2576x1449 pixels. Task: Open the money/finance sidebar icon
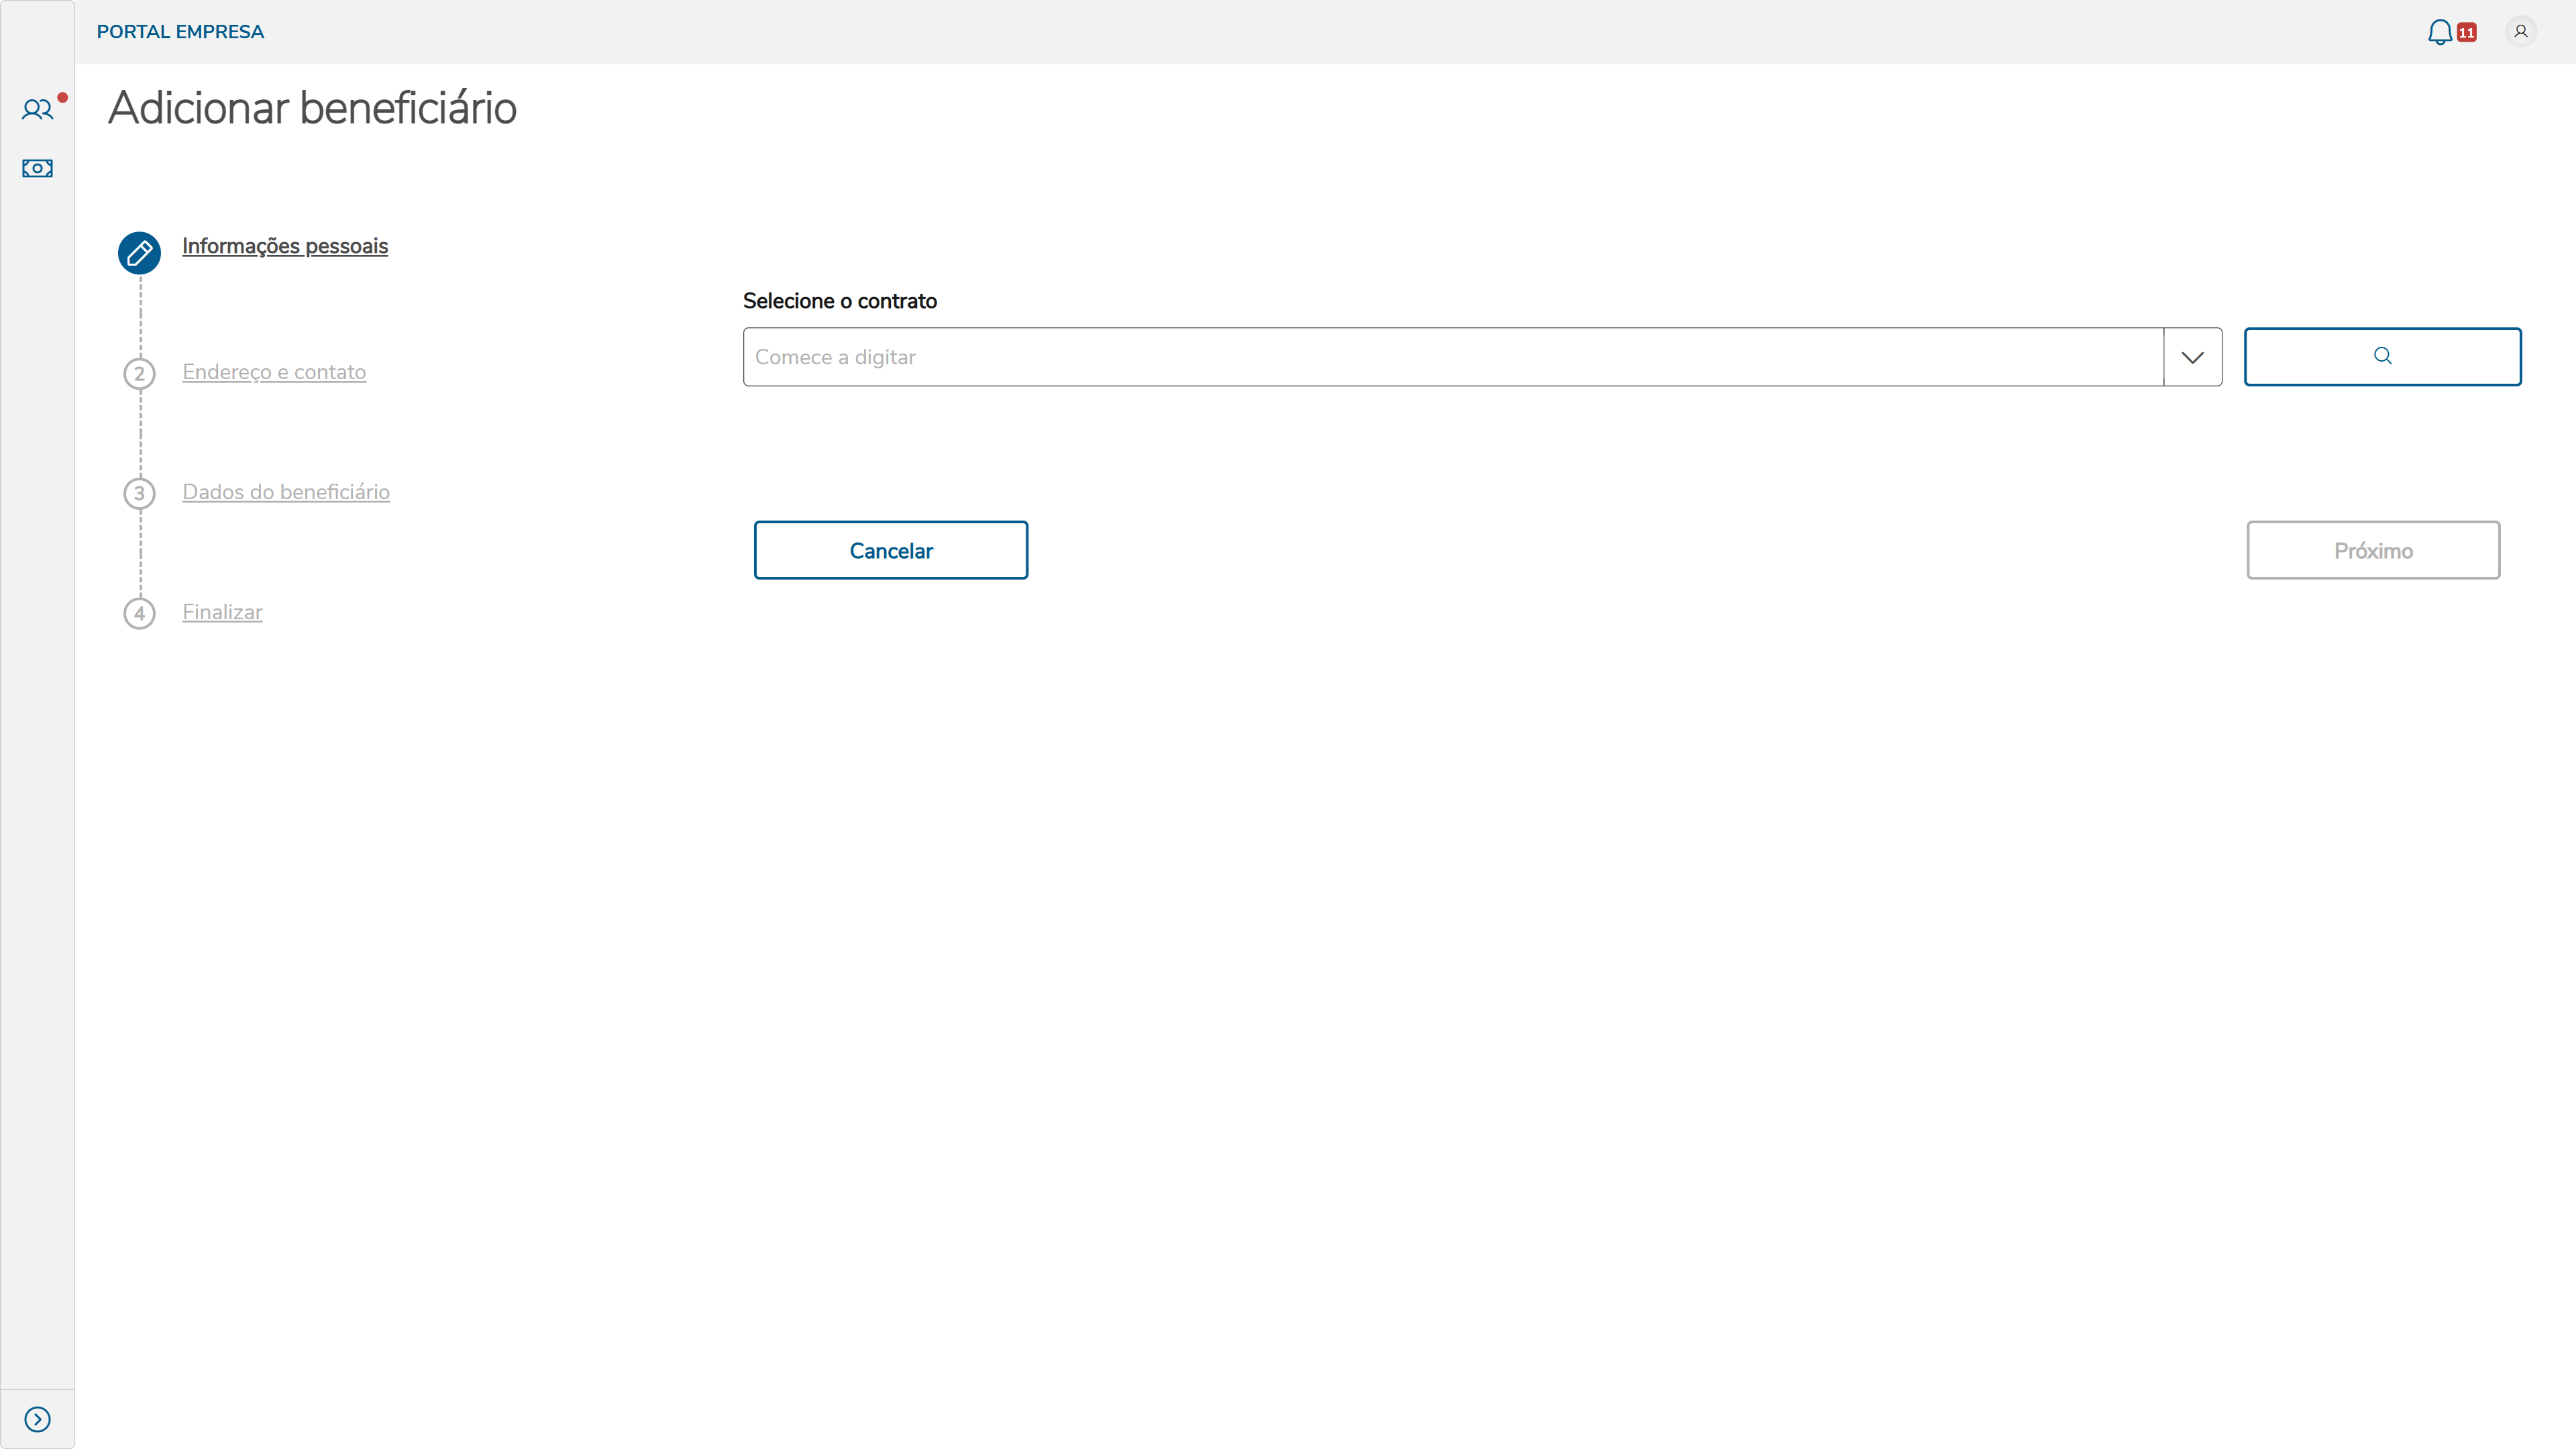click(x=37, y=168)
